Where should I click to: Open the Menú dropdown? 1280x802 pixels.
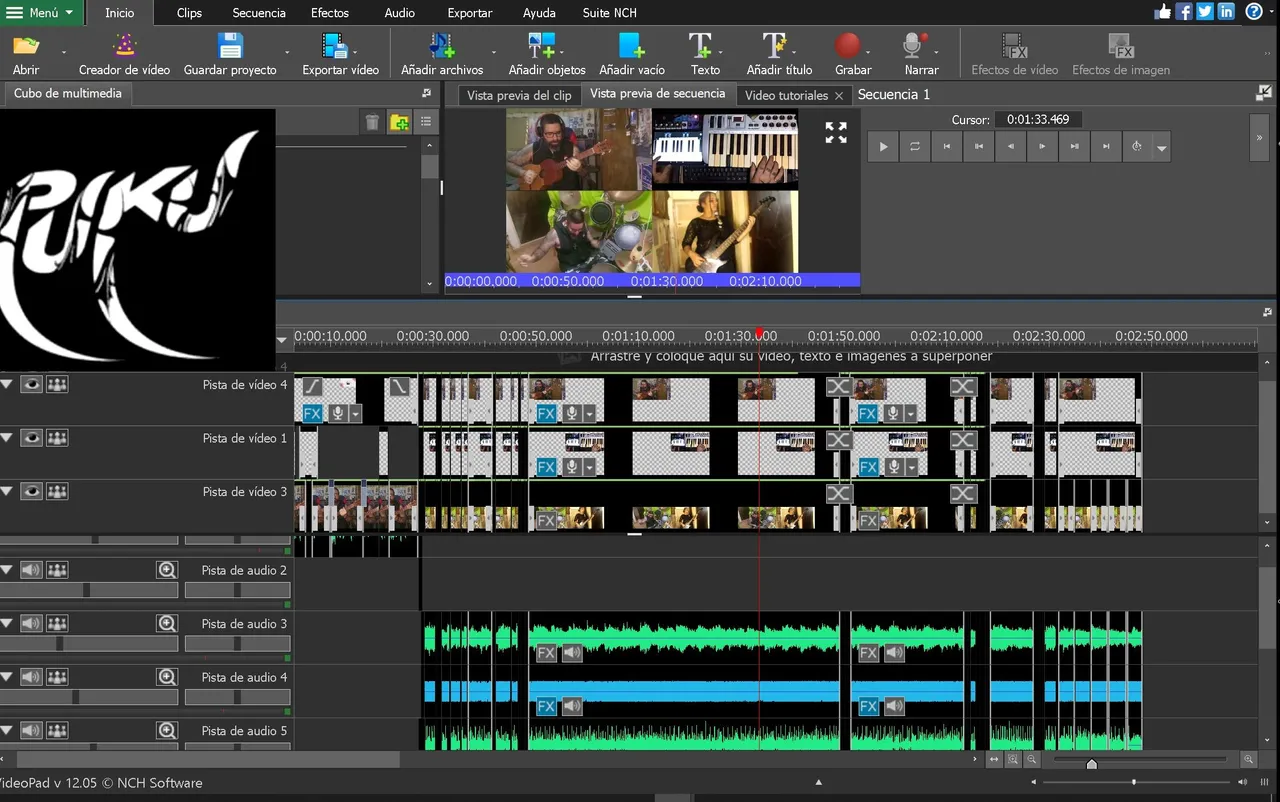40,13
